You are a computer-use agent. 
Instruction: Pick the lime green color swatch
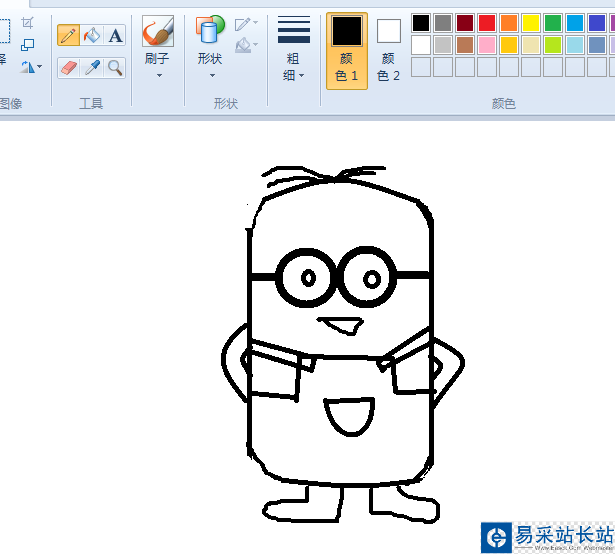click(553, 45)
